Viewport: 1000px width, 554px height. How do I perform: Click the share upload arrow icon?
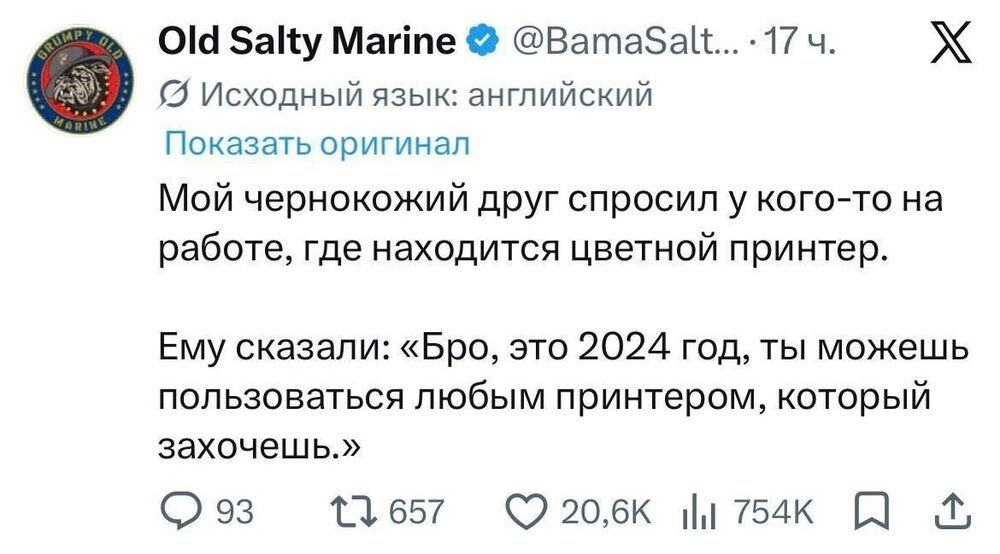pyautogui.click(x=953, y=511)
